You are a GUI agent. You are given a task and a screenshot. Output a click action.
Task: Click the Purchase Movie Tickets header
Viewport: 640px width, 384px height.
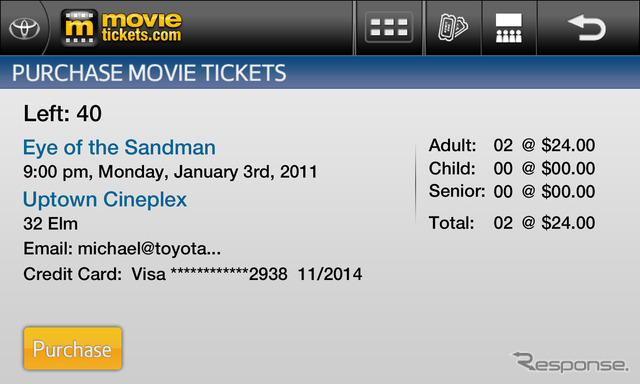(x=149, y=73)
